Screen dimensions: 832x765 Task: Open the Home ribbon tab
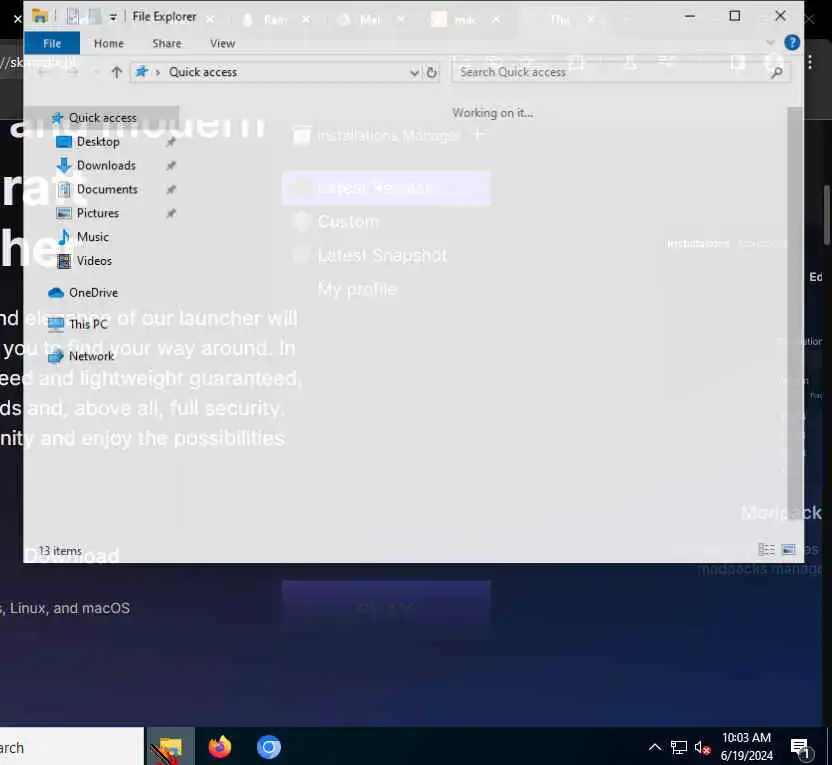click(x=109, y=44)
